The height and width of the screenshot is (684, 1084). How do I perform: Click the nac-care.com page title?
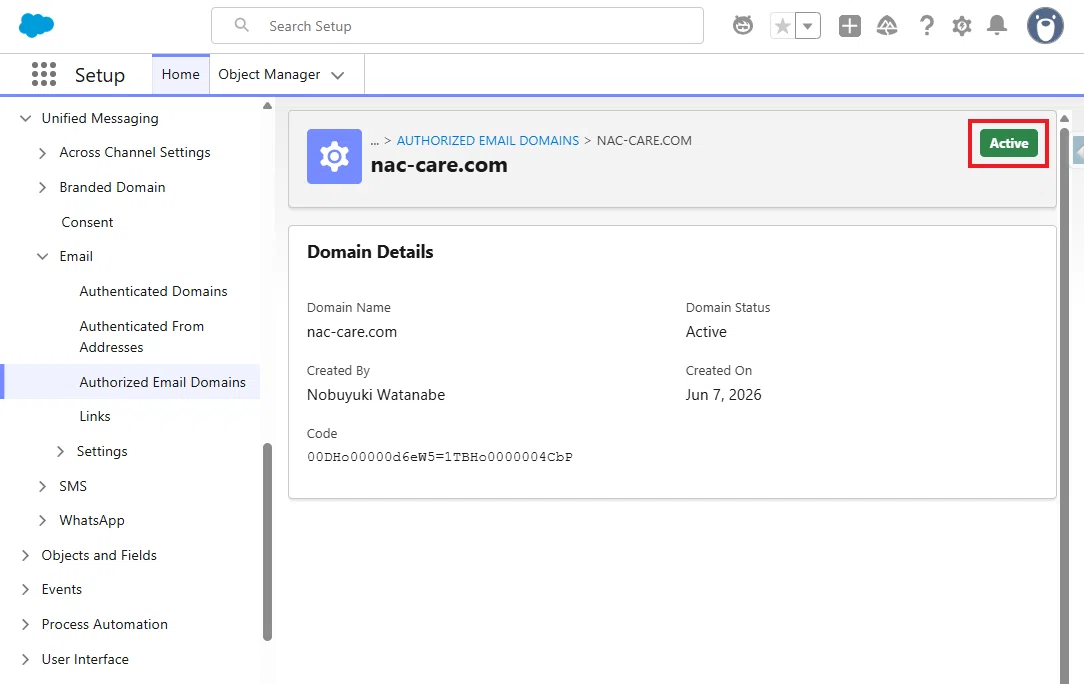click(x=439, y=165)
